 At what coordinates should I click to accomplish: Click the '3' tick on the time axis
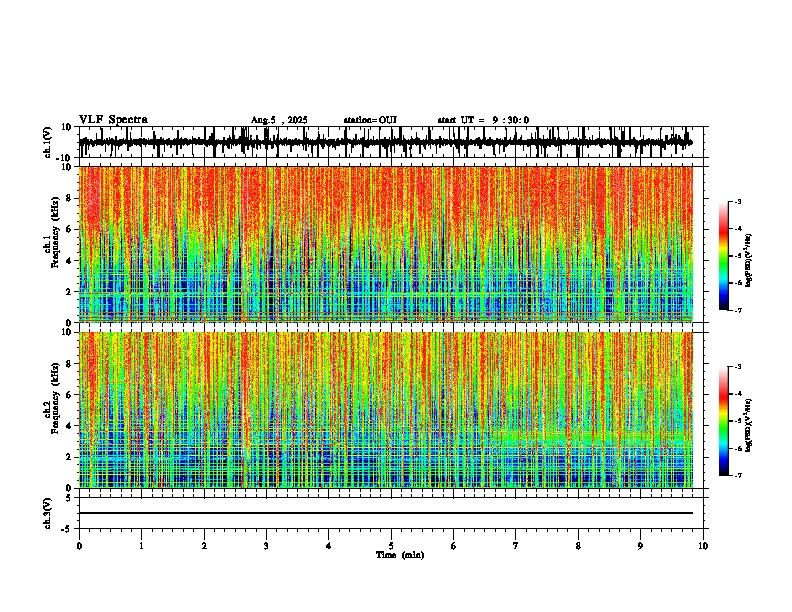[266, 546]
